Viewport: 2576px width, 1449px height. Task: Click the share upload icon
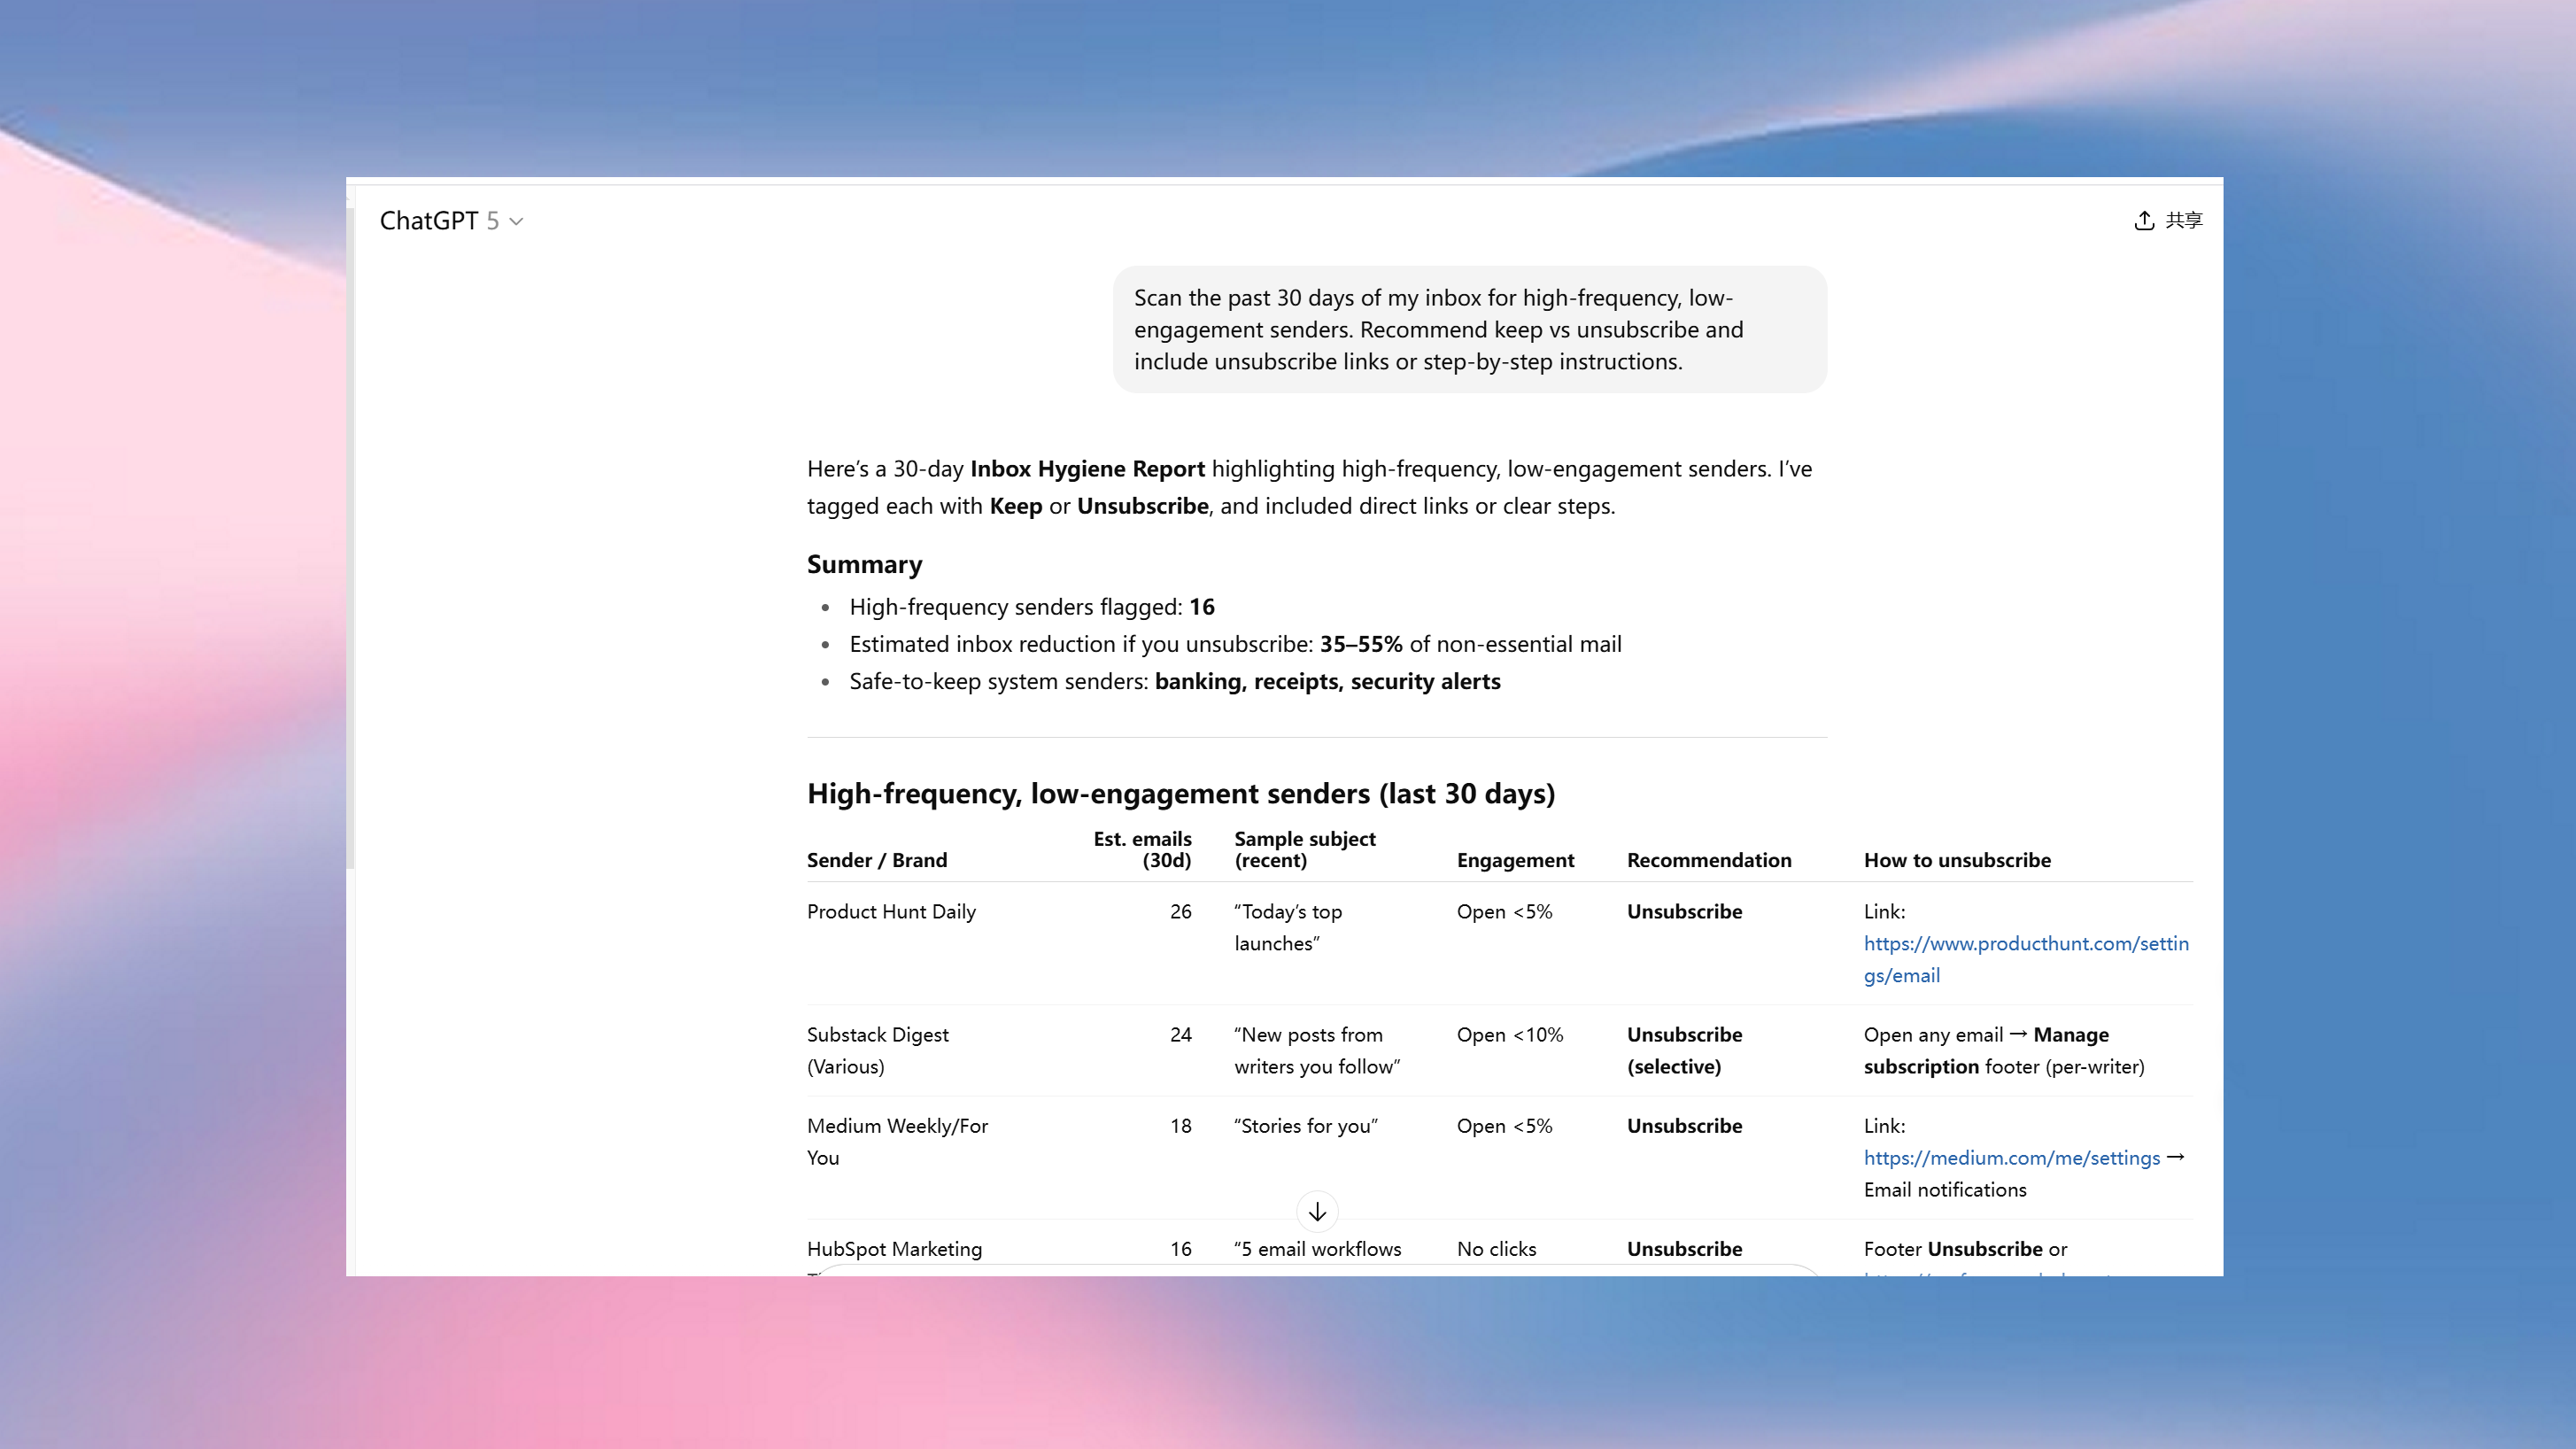(x=2143, y=220)
